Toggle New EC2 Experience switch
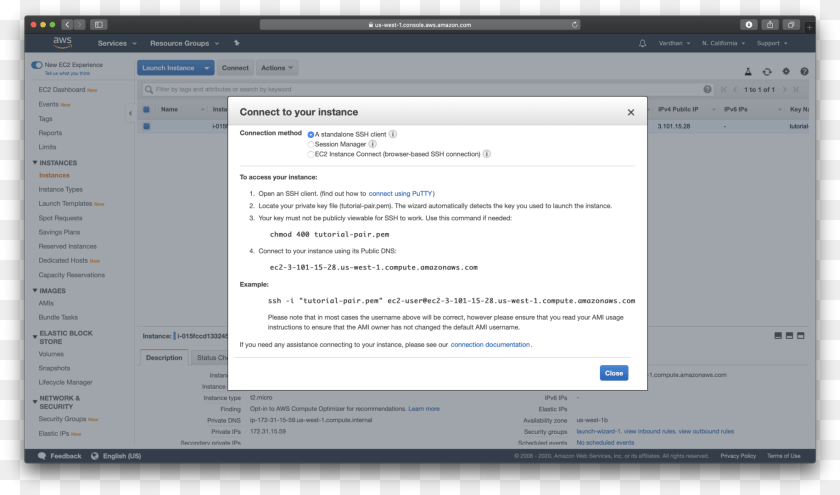 36,65
